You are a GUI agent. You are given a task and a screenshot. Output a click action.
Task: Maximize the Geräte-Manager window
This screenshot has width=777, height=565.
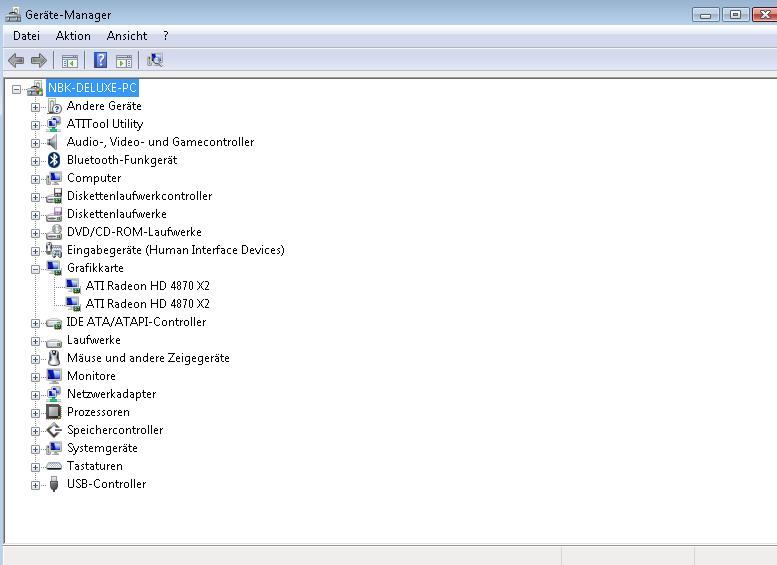735,15
